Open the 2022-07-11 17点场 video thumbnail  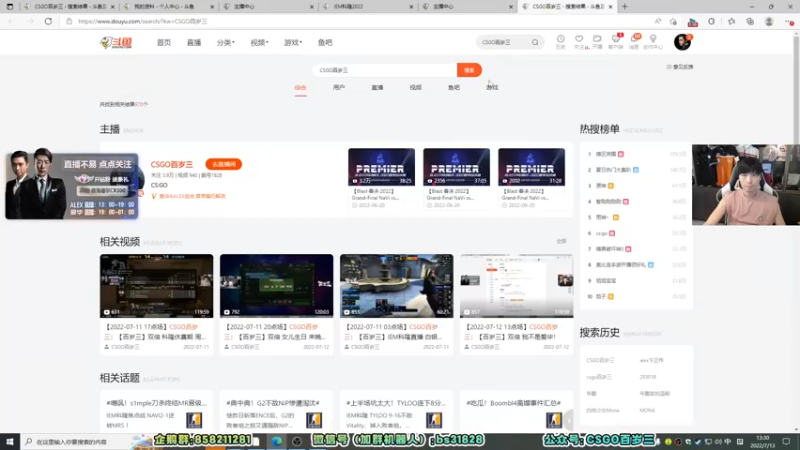coord(157,286)
